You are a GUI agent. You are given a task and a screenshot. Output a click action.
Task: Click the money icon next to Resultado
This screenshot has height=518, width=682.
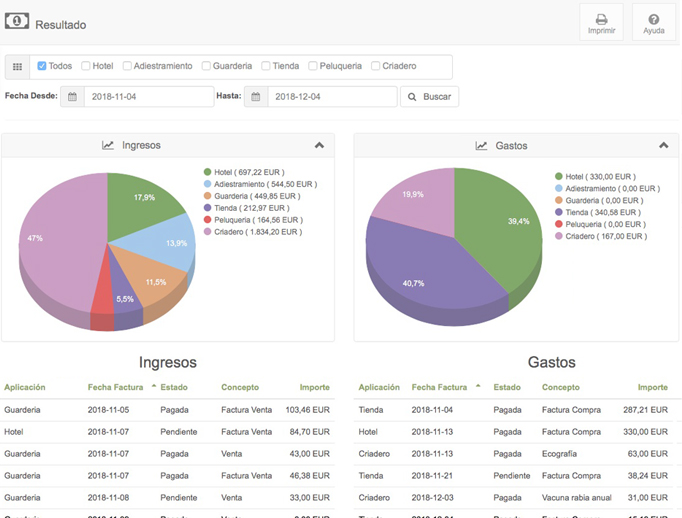pyautogui.click(x=16, y=23)
